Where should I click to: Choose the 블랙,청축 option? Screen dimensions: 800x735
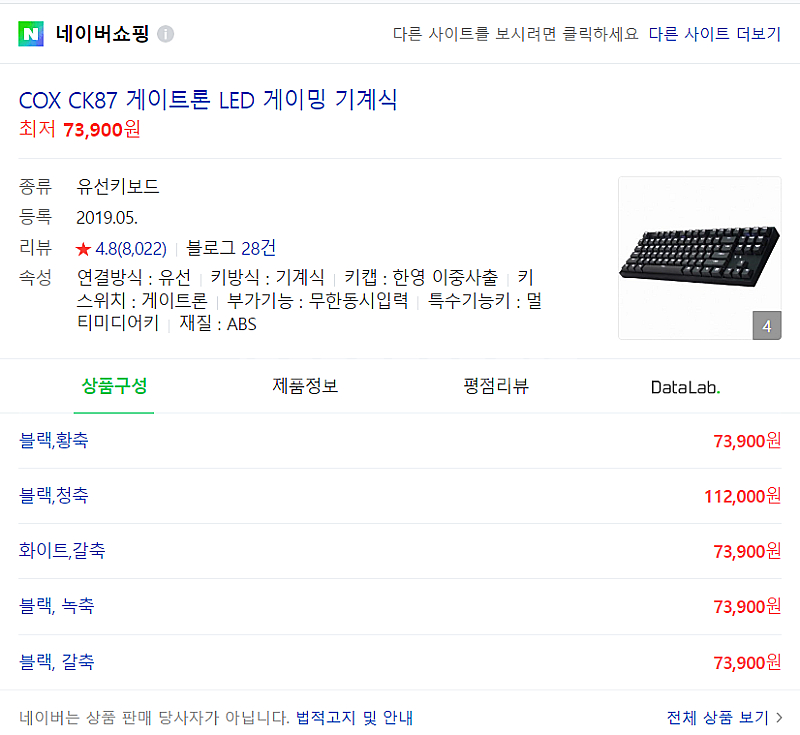click(x=54, y=495)
